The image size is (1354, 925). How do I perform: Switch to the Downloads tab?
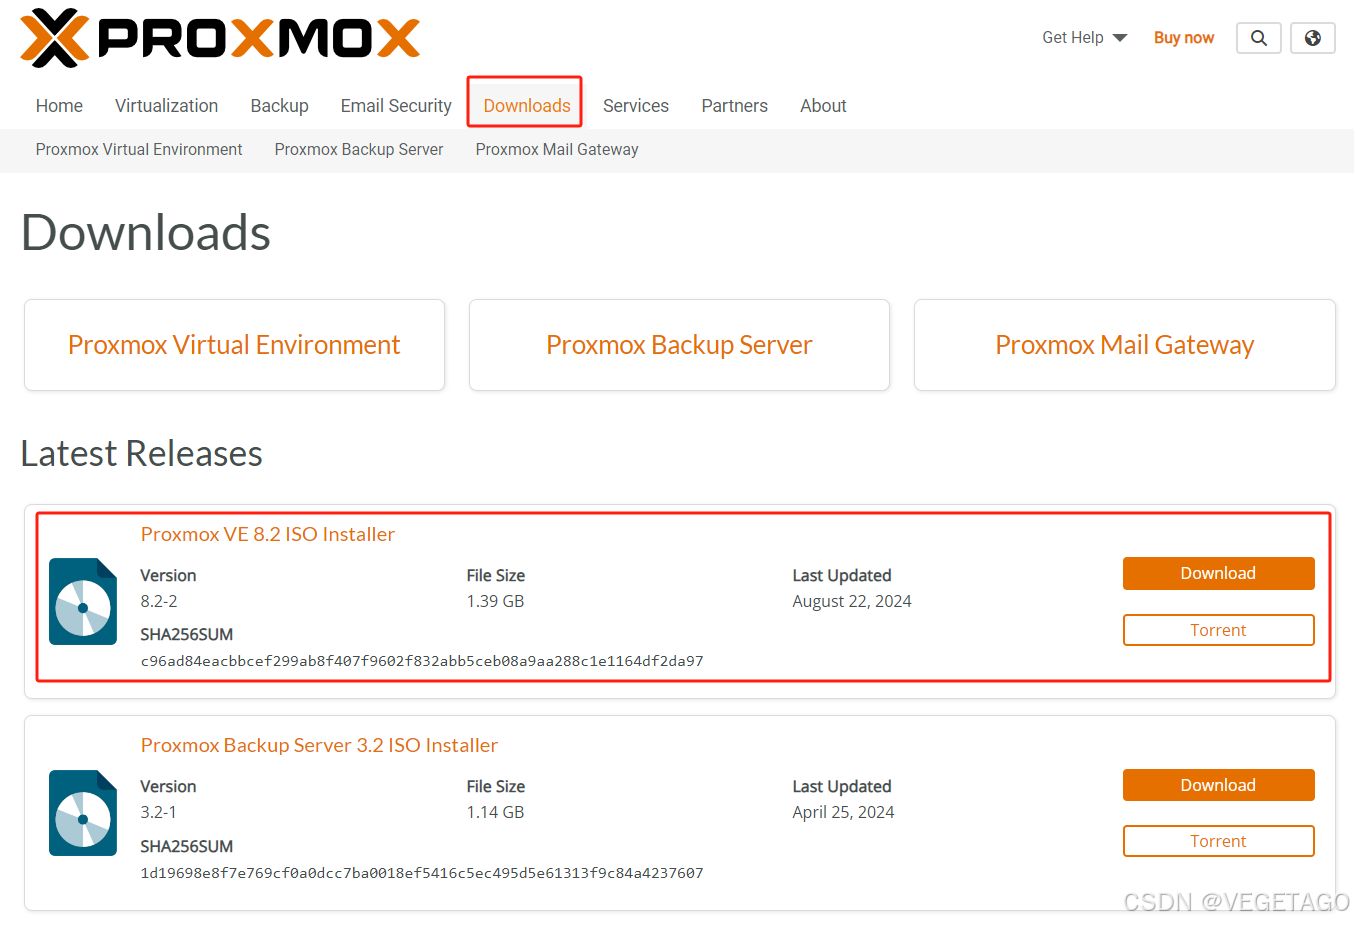point(524,105)
